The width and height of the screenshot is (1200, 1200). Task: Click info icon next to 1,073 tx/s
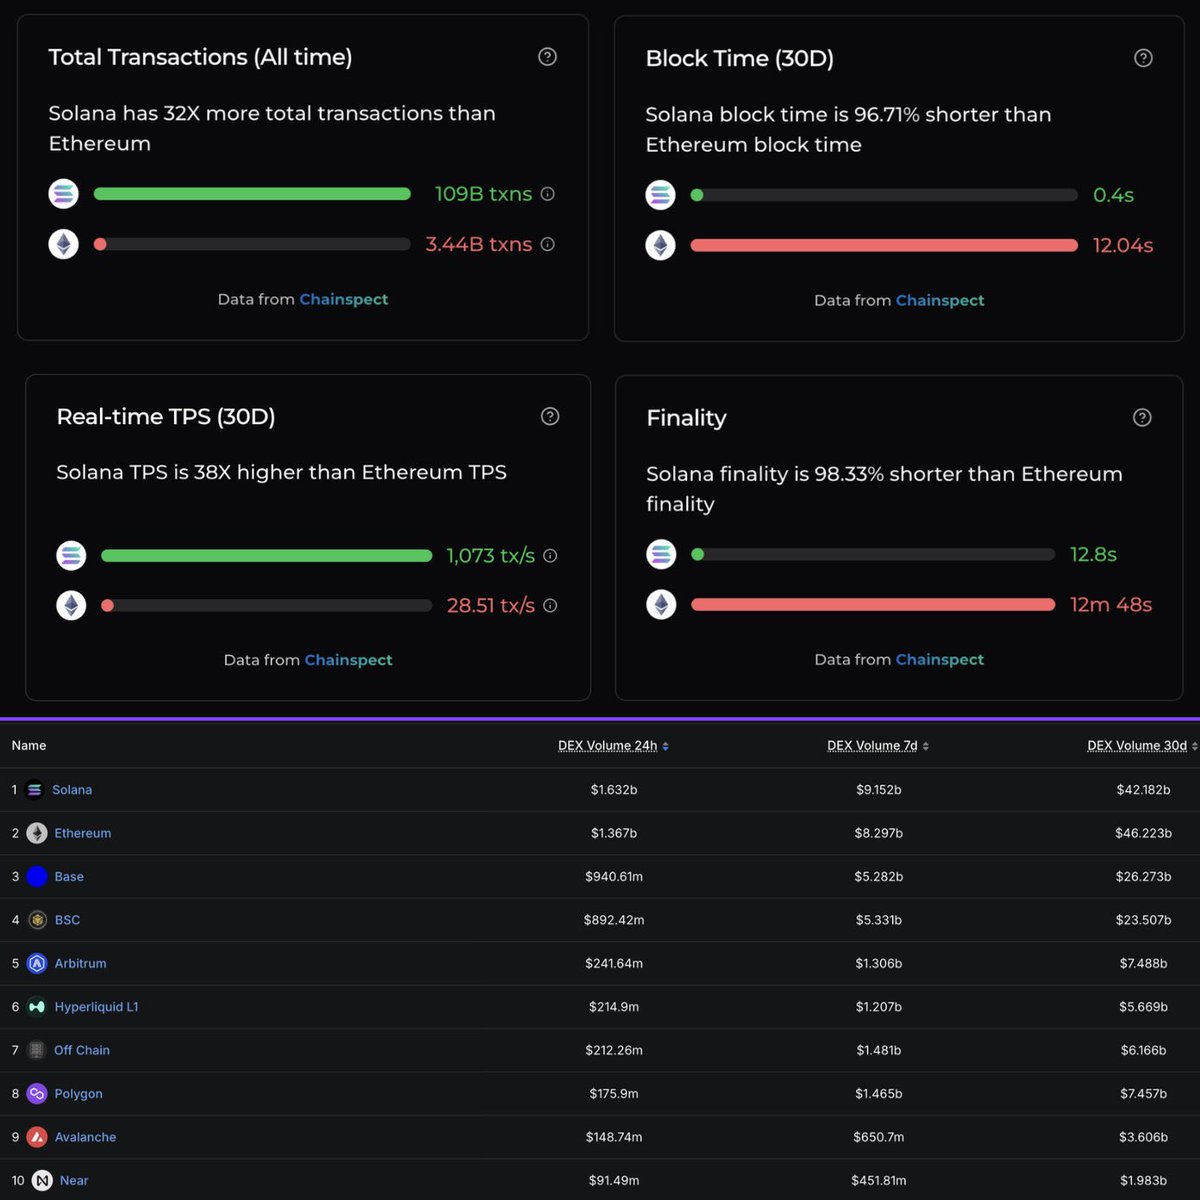550,556
